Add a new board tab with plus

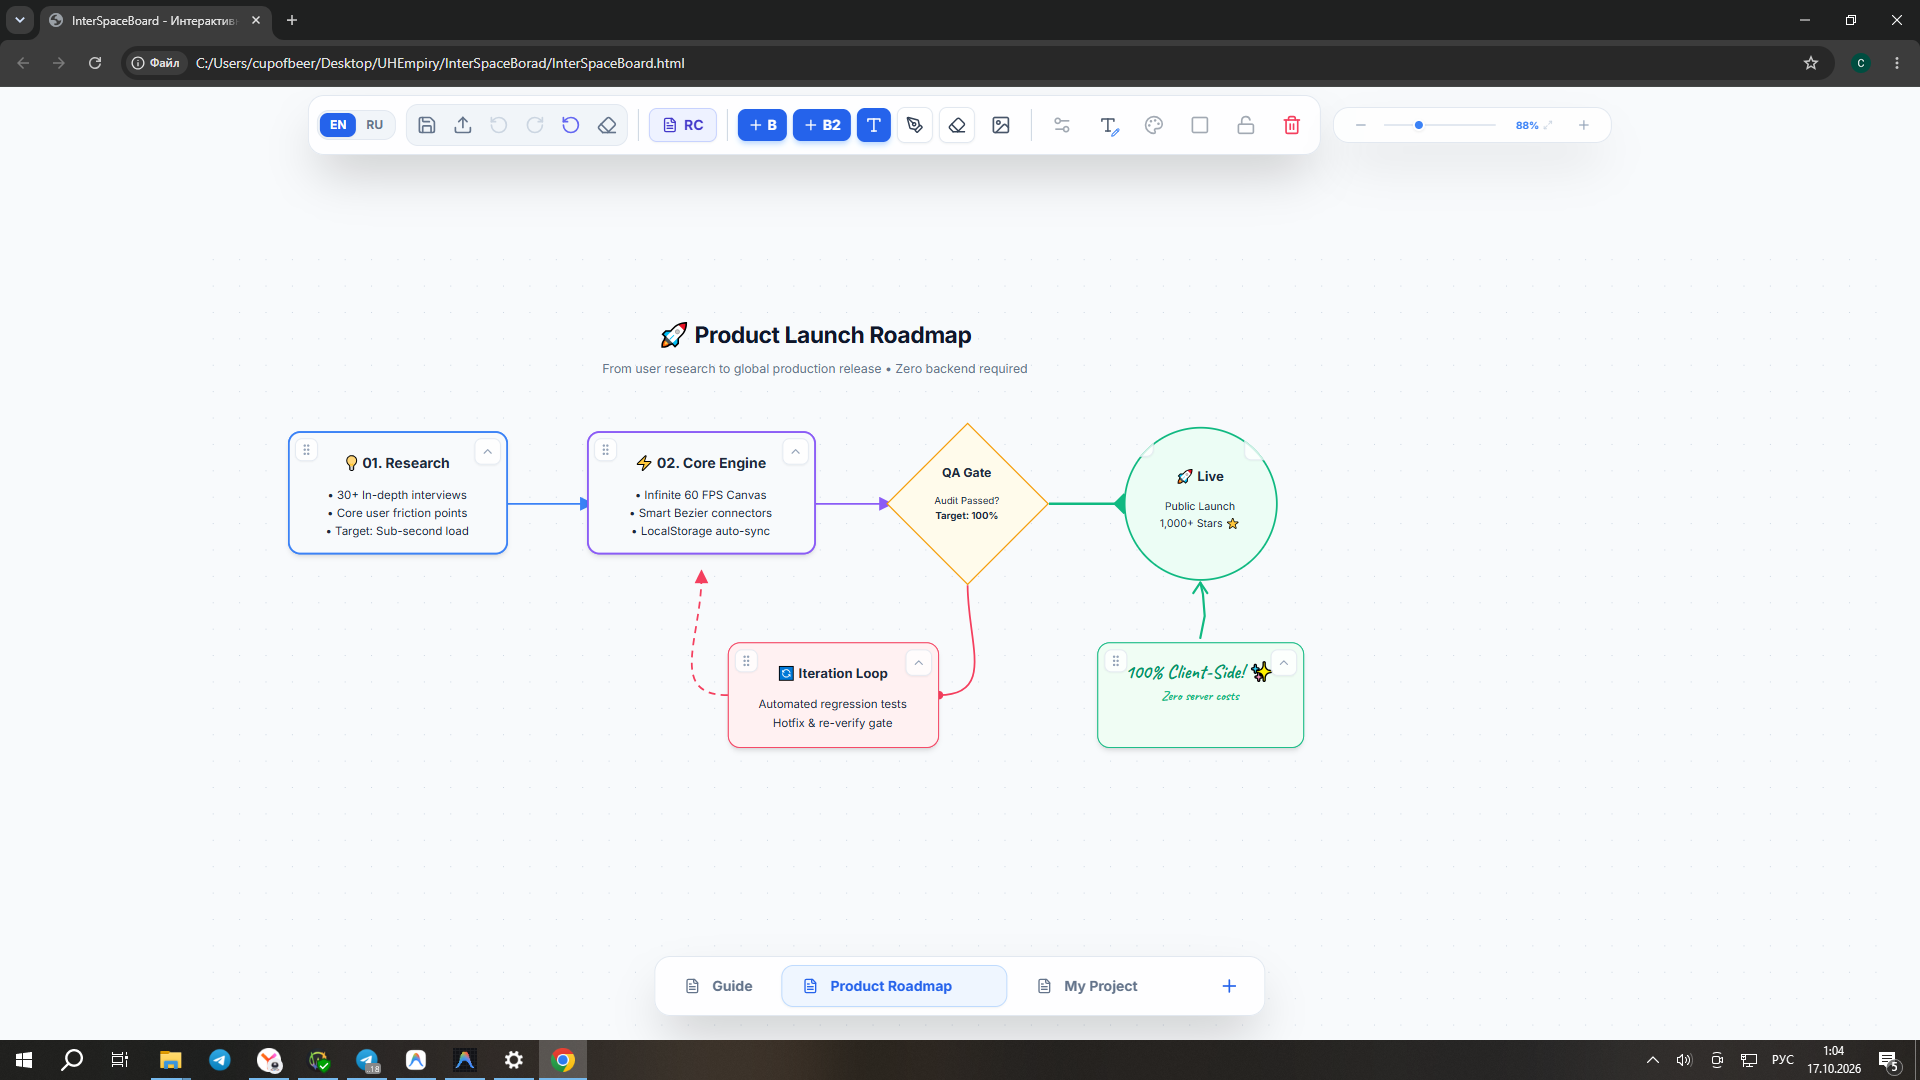(x=1229, y=986)
